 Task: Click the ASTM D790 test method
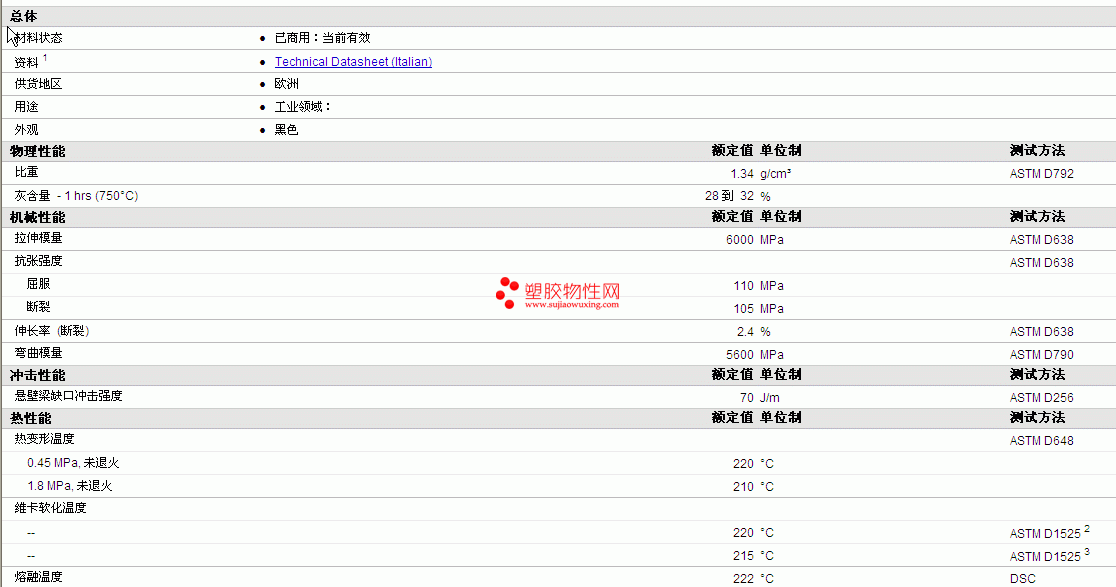[x=1041, y=354]
